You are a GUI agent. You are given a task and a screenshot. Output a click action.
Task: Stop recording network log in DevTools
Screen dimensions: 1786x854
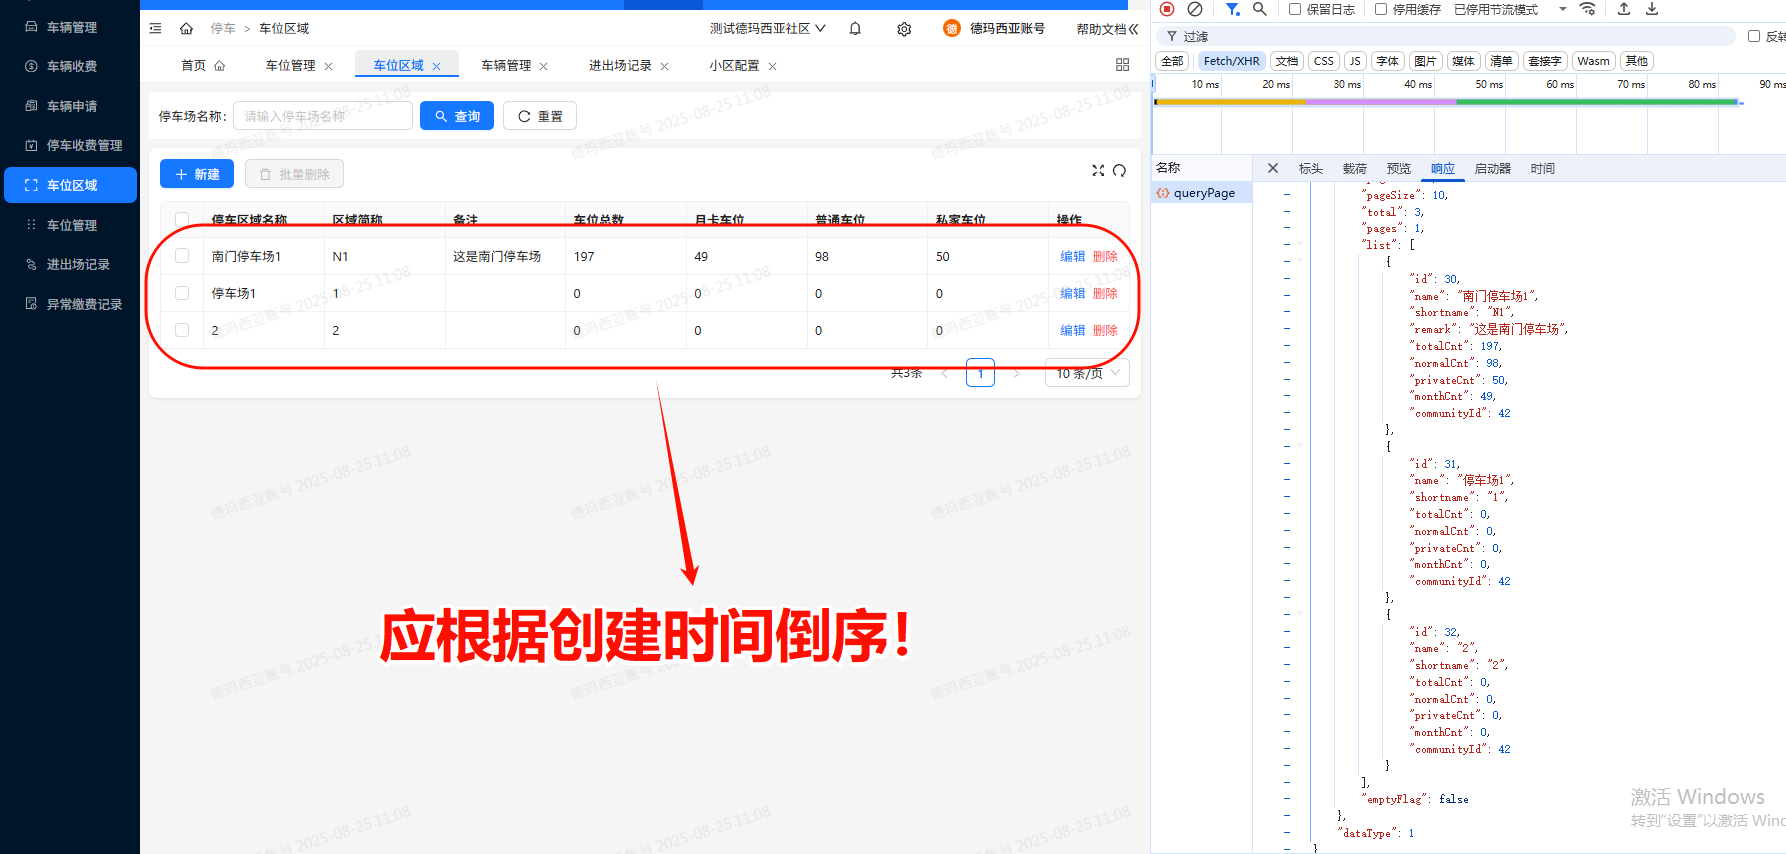pyautogui.click(x=1167, y=9)
